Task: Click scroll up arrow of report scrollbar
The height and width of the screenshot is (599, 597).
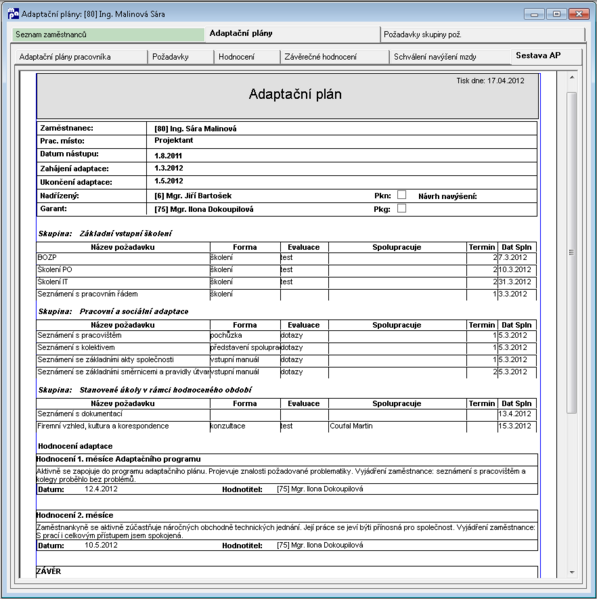Action: 572,78
